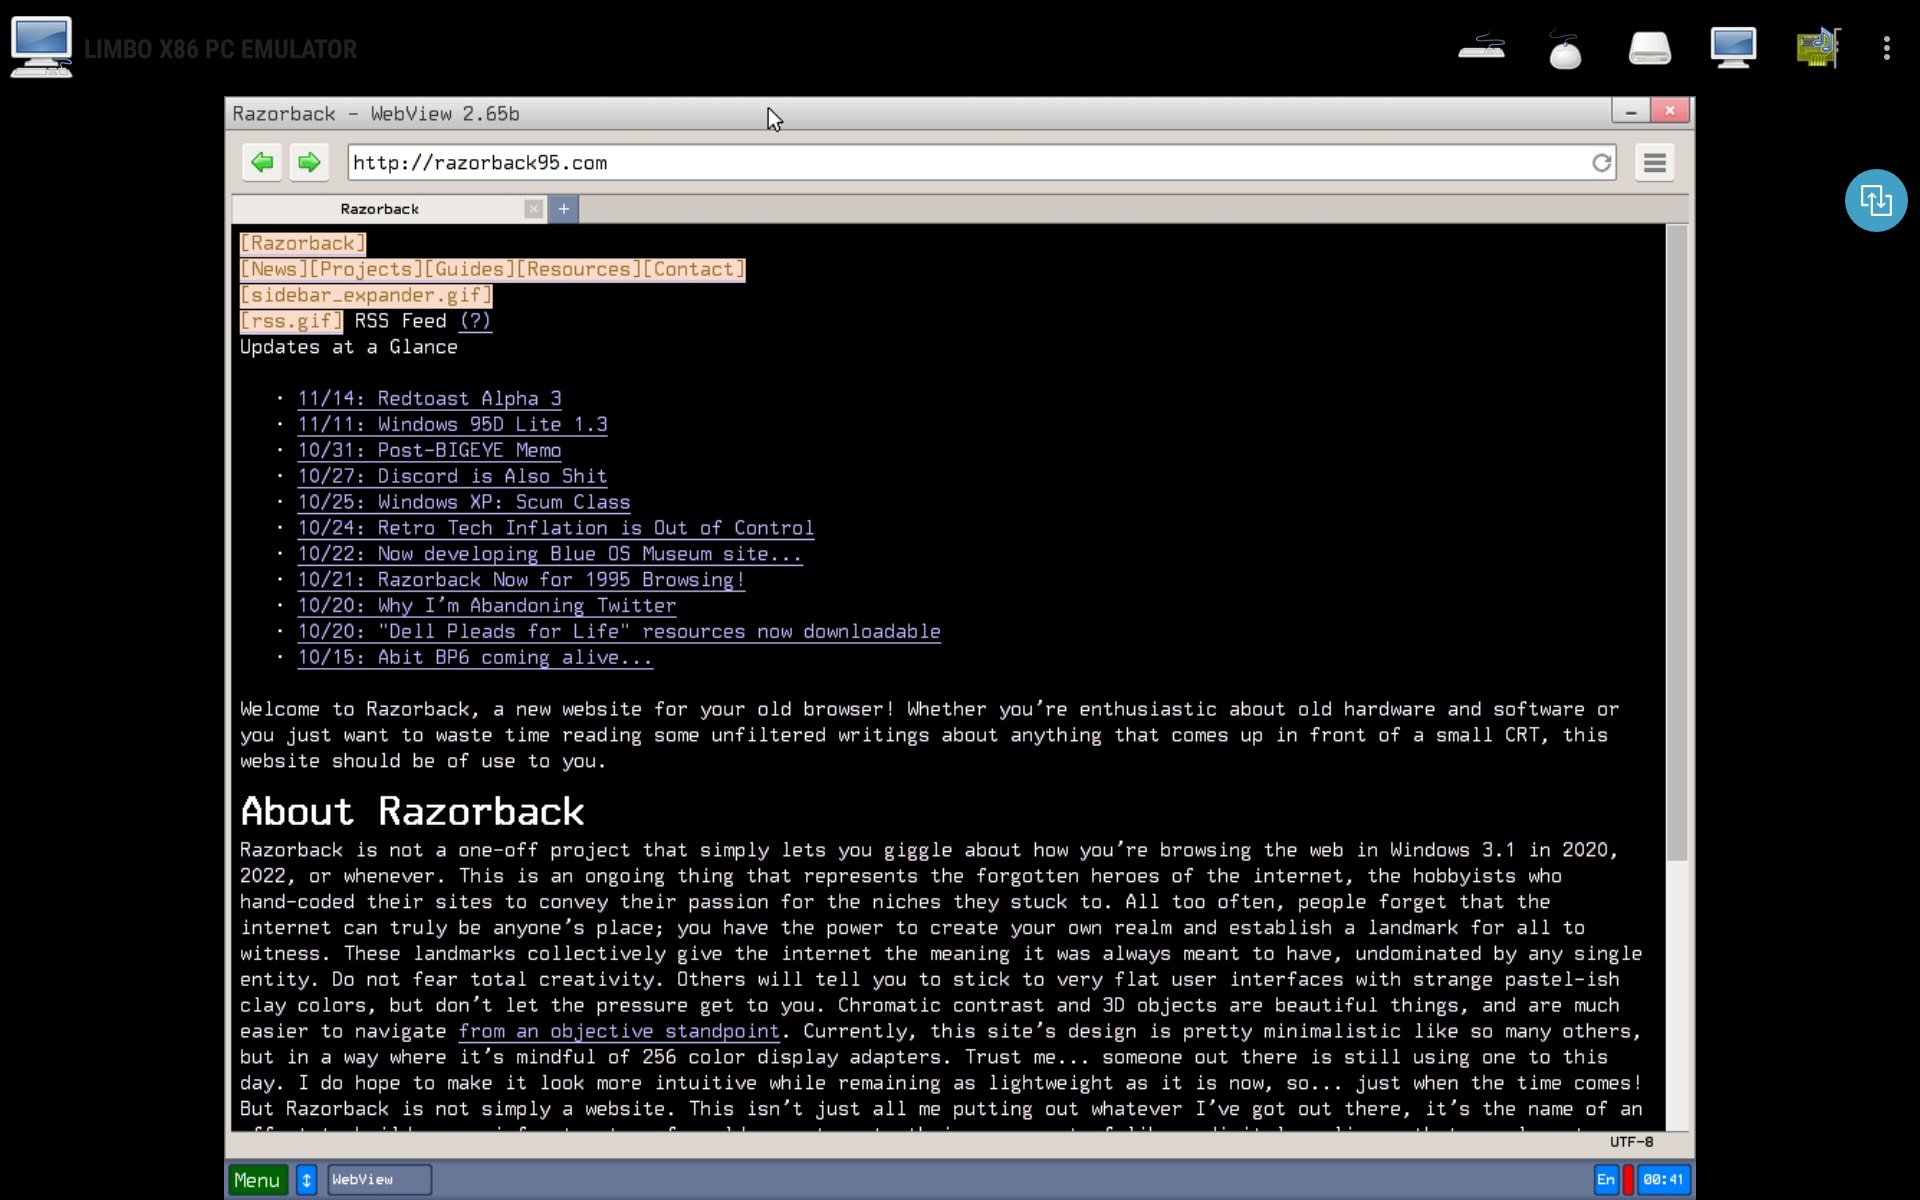This screenshot has width=1920, height=1200.
Task: Click the green forward arrow button
Action: [309, 162]
